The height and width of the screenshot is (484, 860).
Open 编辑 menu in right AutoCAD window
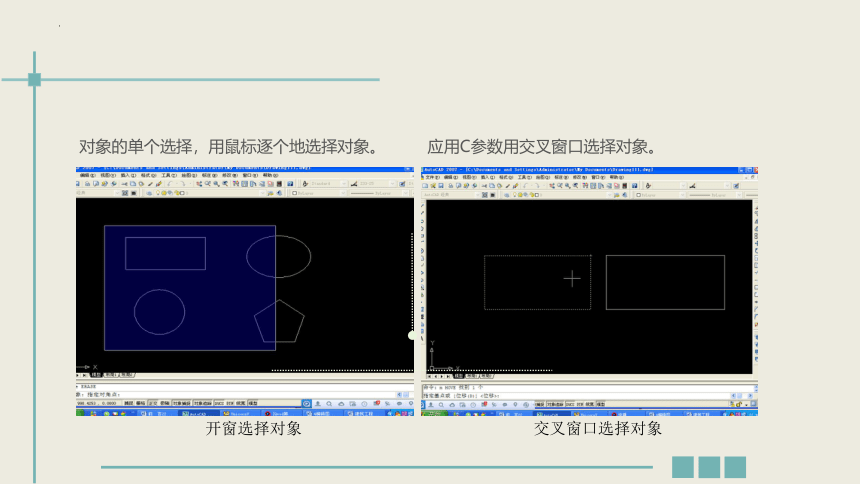coord(451,177)
